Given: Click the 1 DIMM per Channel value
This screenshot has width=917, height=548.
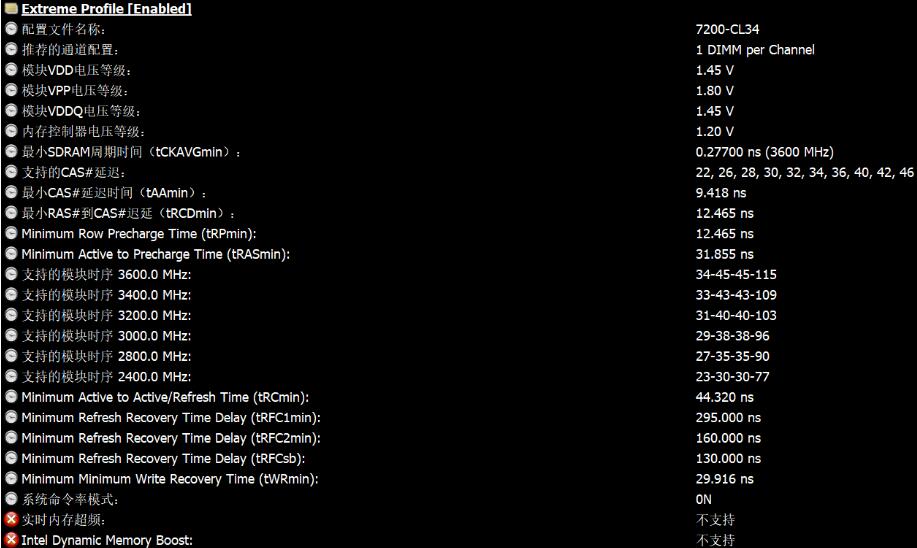Looking at the screenshot, I should coord(755,50).
